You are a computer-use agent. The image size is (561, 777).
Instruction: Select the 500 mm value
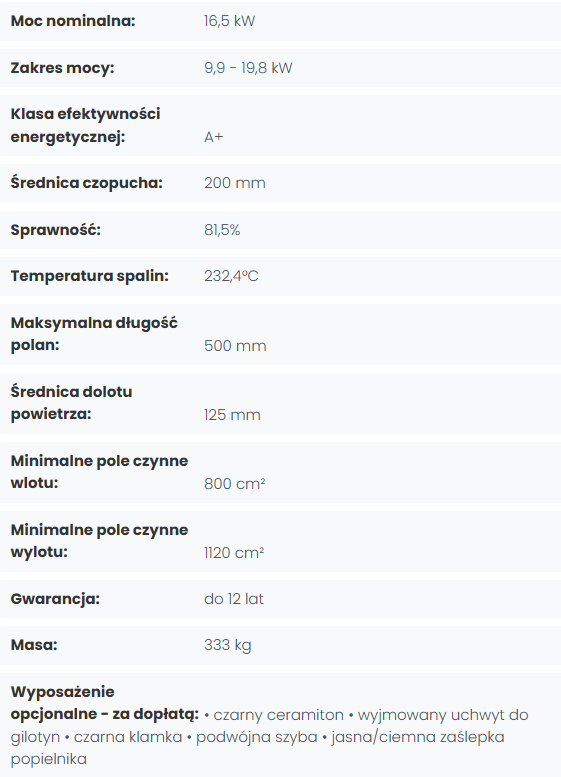(235, 345)
